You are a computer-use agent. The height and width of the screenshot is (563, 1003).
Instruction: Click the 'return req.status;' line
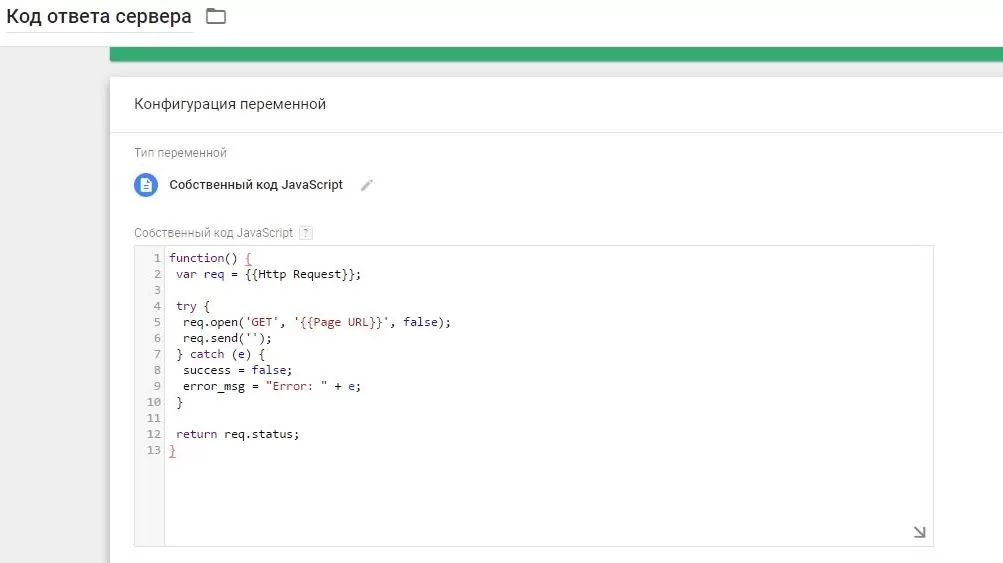[x=237, y=434]
